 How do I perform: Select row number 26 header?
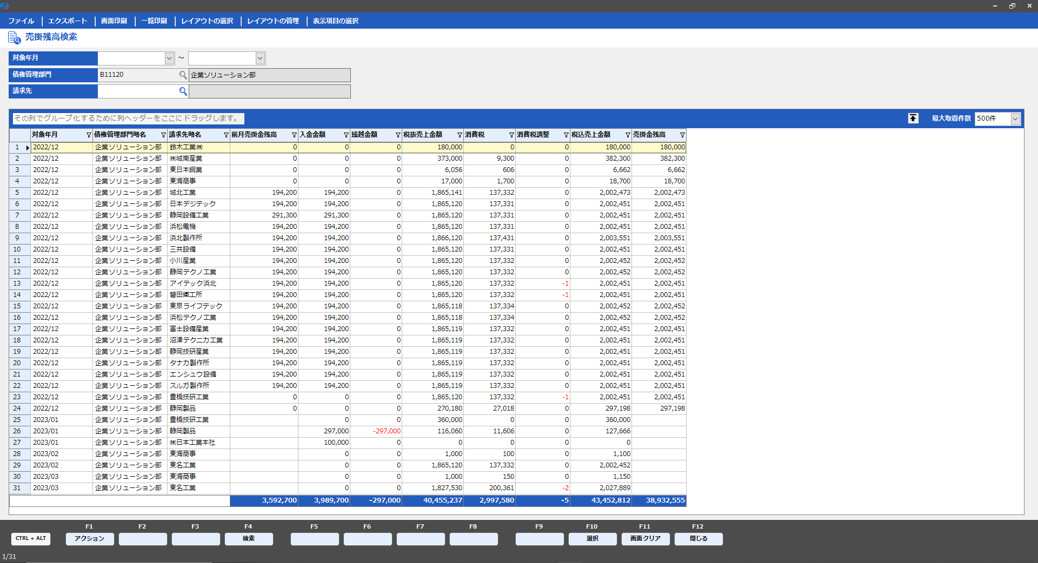[19, 431]
